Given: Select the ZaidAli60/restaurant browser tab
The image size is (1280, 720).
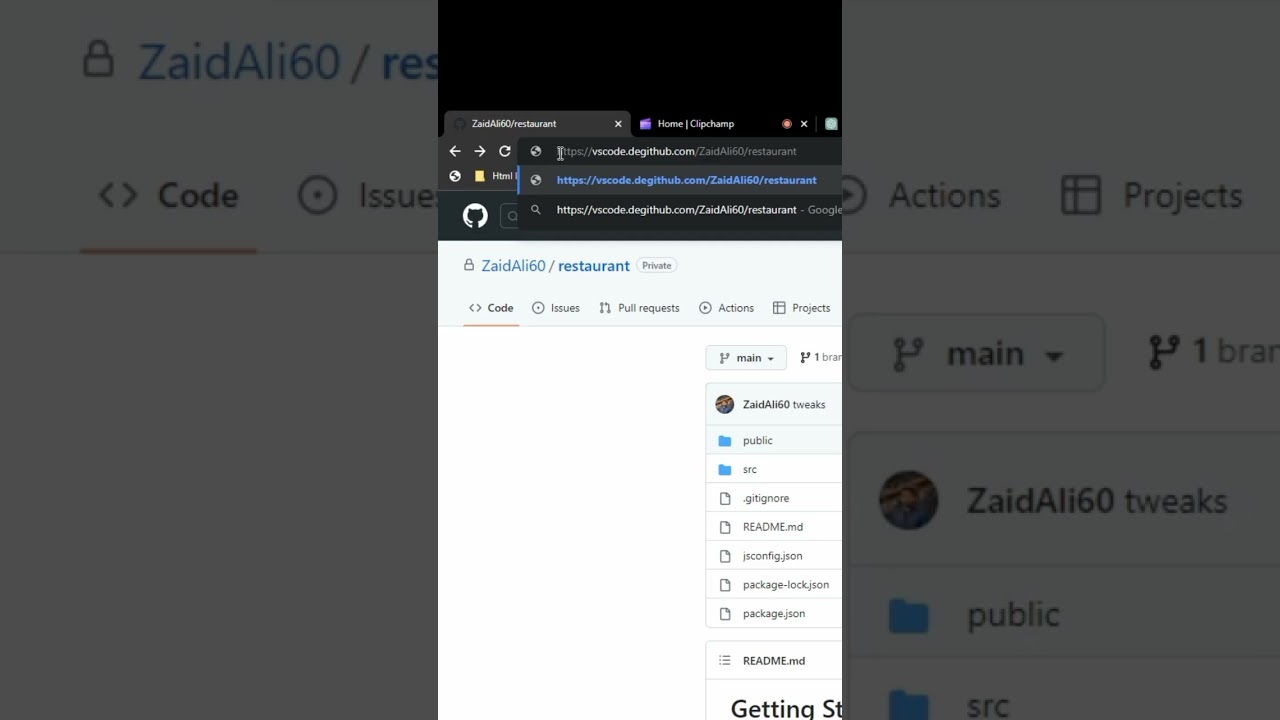Looking at the screenshot, I should point(537,124).
